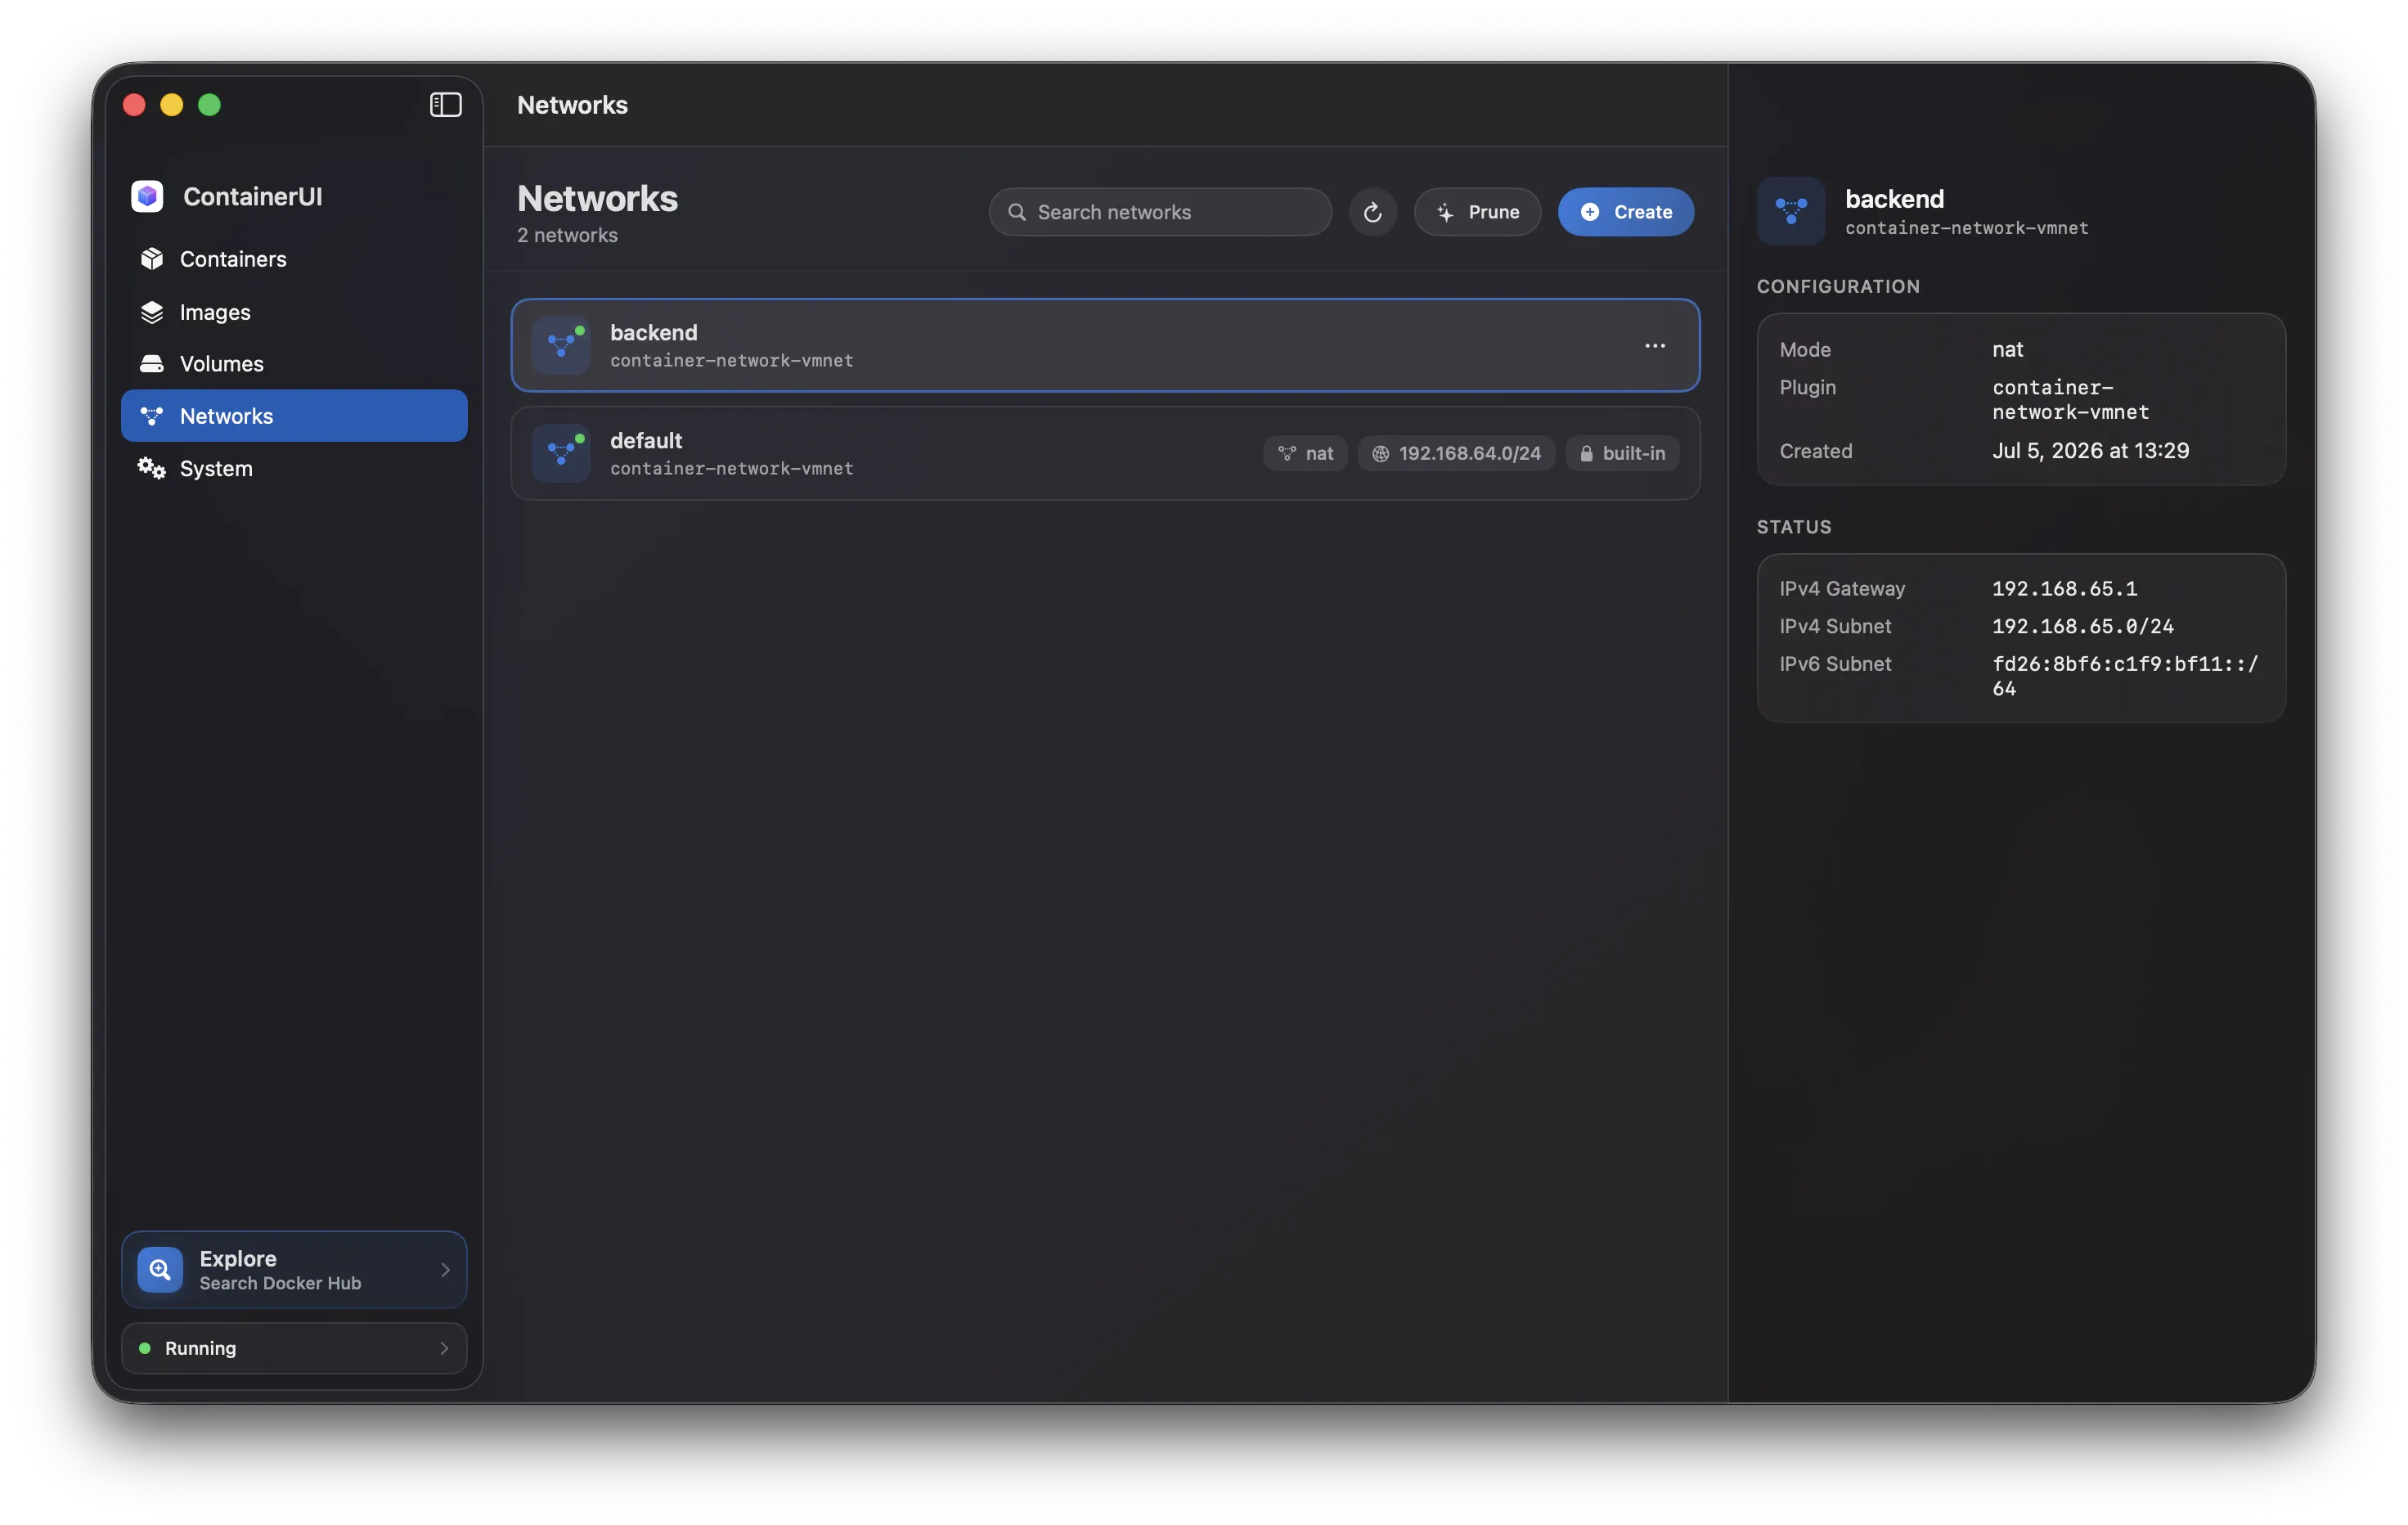2408x1525 pixels.
Task: Click the Networks nodes icon in sidebar
Action: pyautogui.click(x=152, y=416)
